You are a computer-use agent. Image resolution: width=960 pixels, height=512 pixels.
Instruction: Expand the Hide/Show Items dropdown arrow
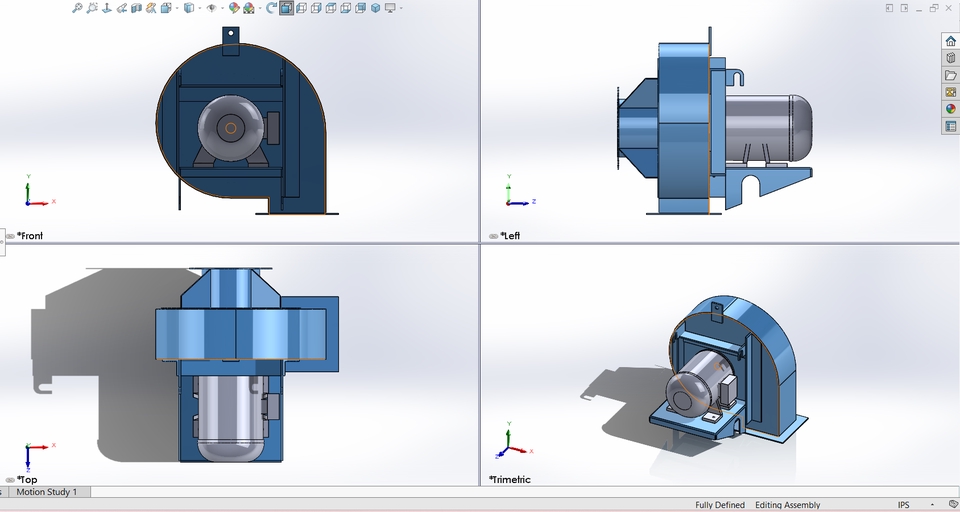[222, 9]
